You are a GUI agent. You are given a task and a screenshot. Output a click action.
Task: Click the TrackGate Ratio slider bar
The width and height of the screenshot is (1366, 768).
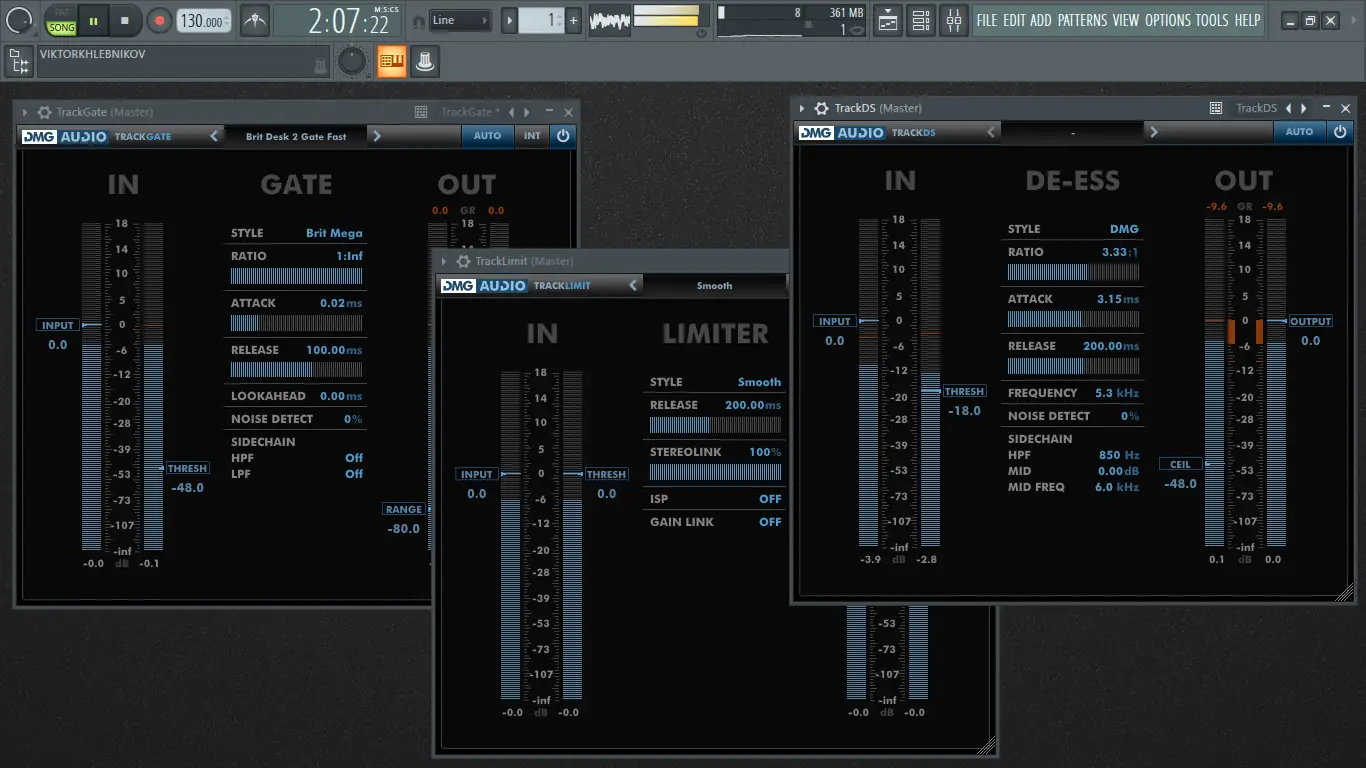pyautogui.click(x=296, y=277)
